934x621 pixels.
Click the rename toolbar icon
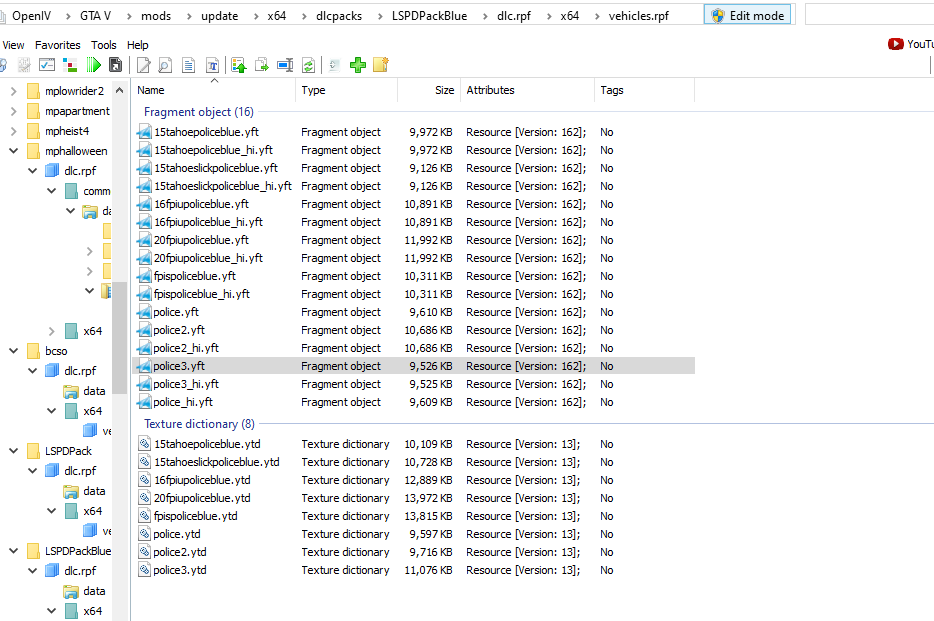284,65
